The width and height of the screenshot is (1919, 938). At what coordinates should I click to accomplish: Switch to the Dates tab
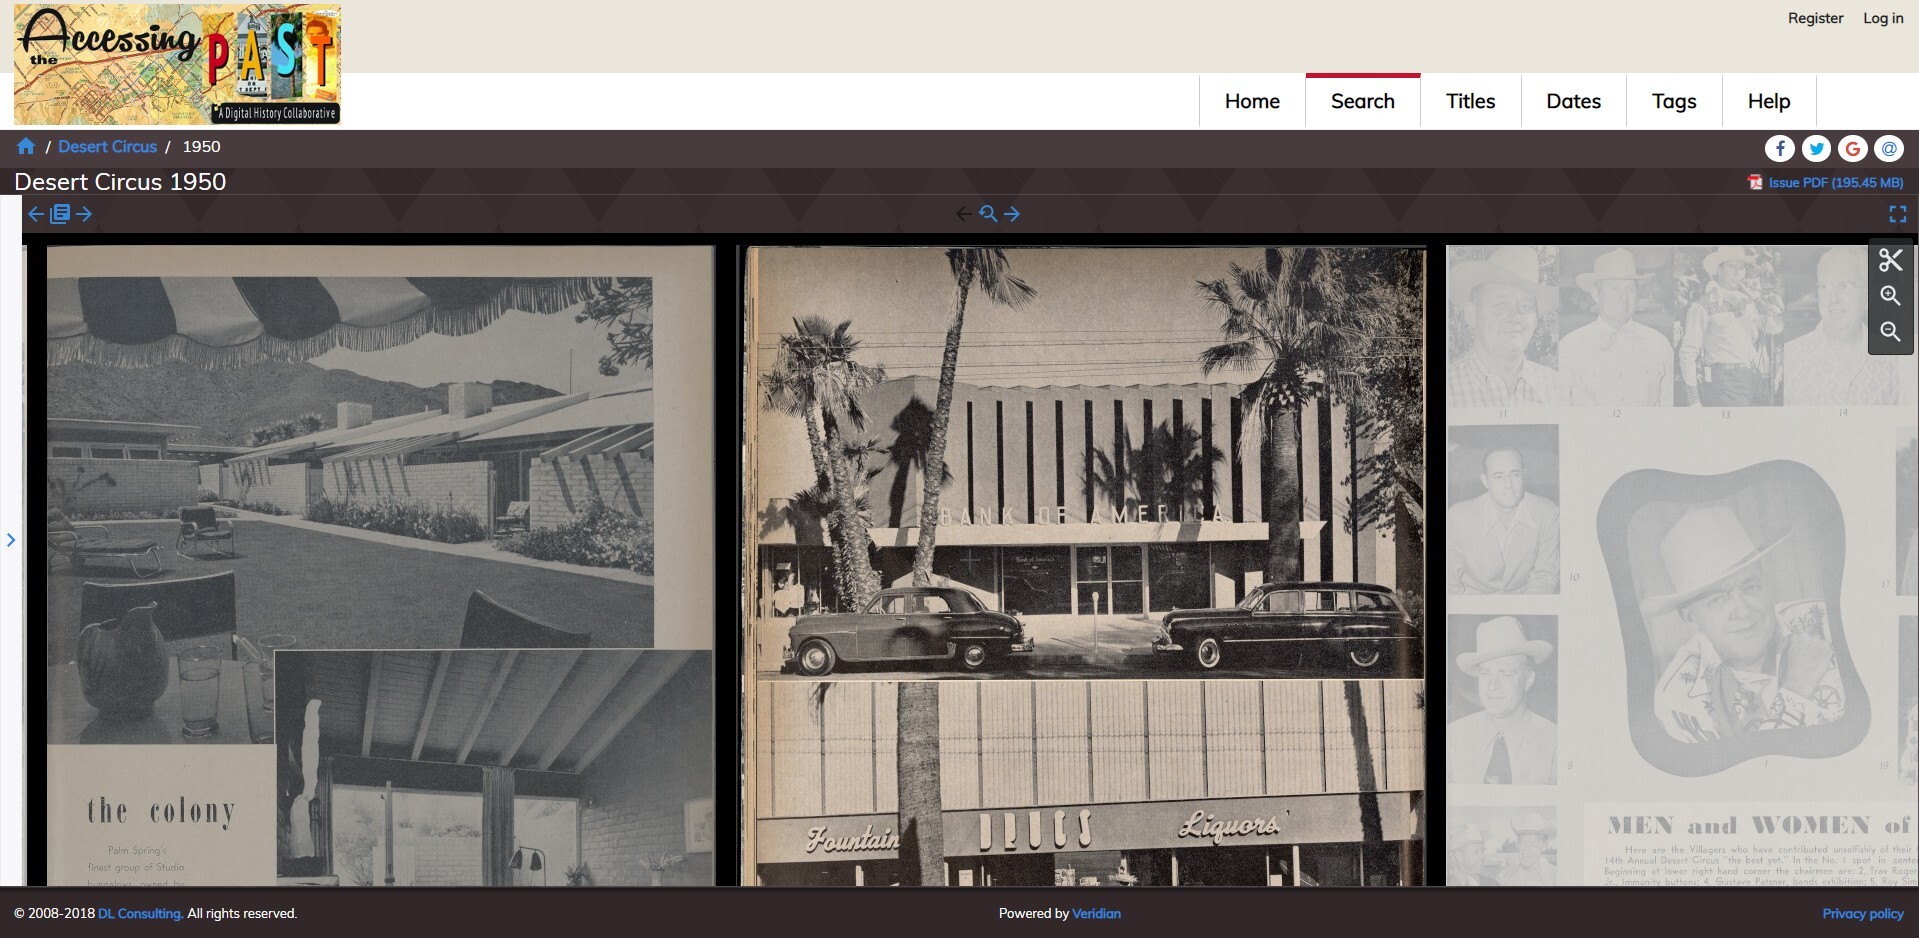(1572, 100)
